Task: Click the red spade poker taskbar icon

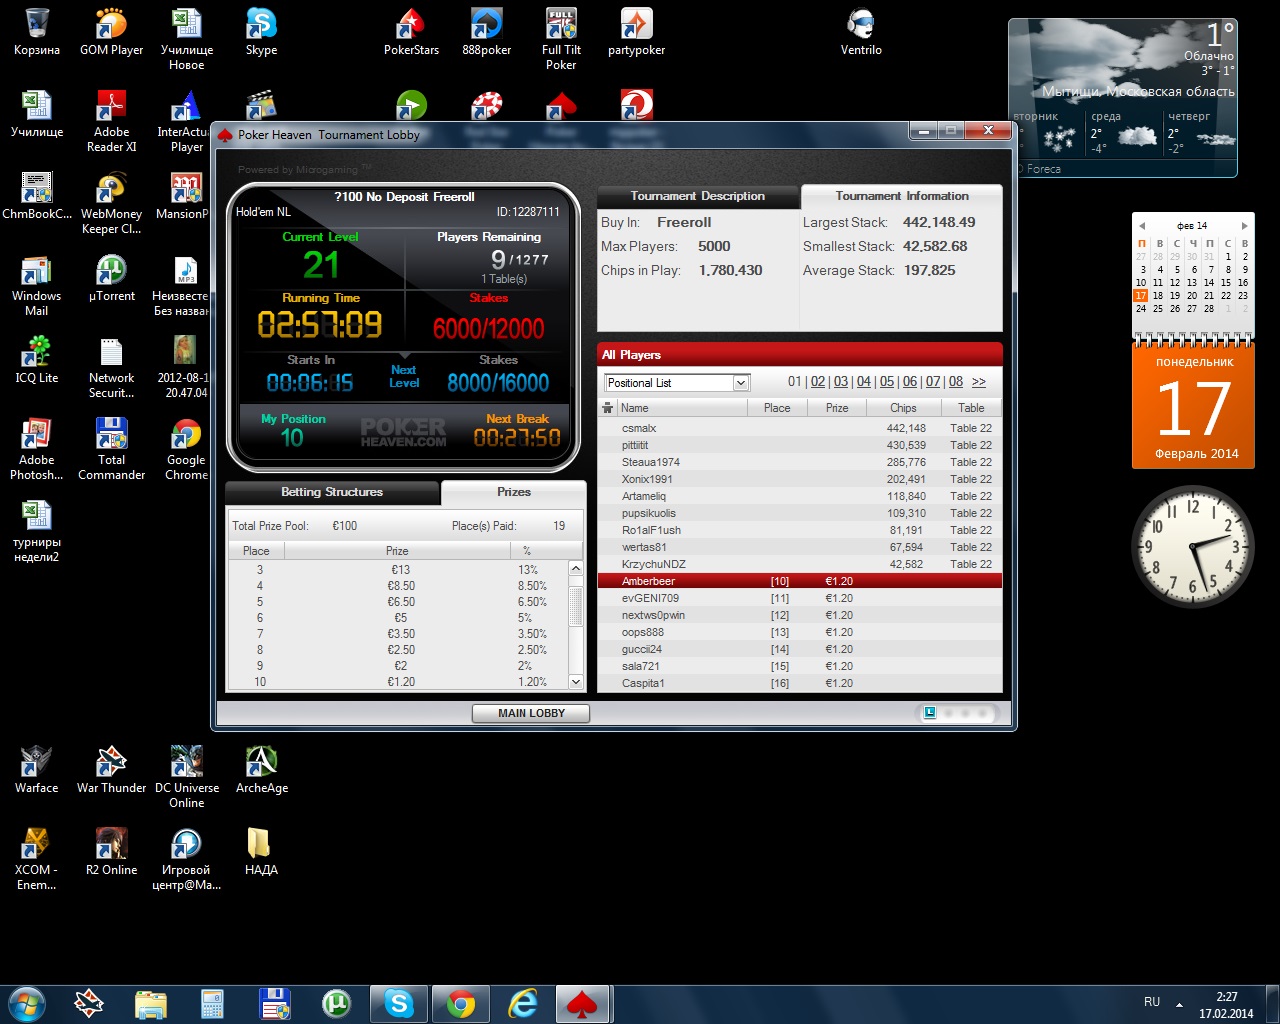Action: coord(581,1003)
